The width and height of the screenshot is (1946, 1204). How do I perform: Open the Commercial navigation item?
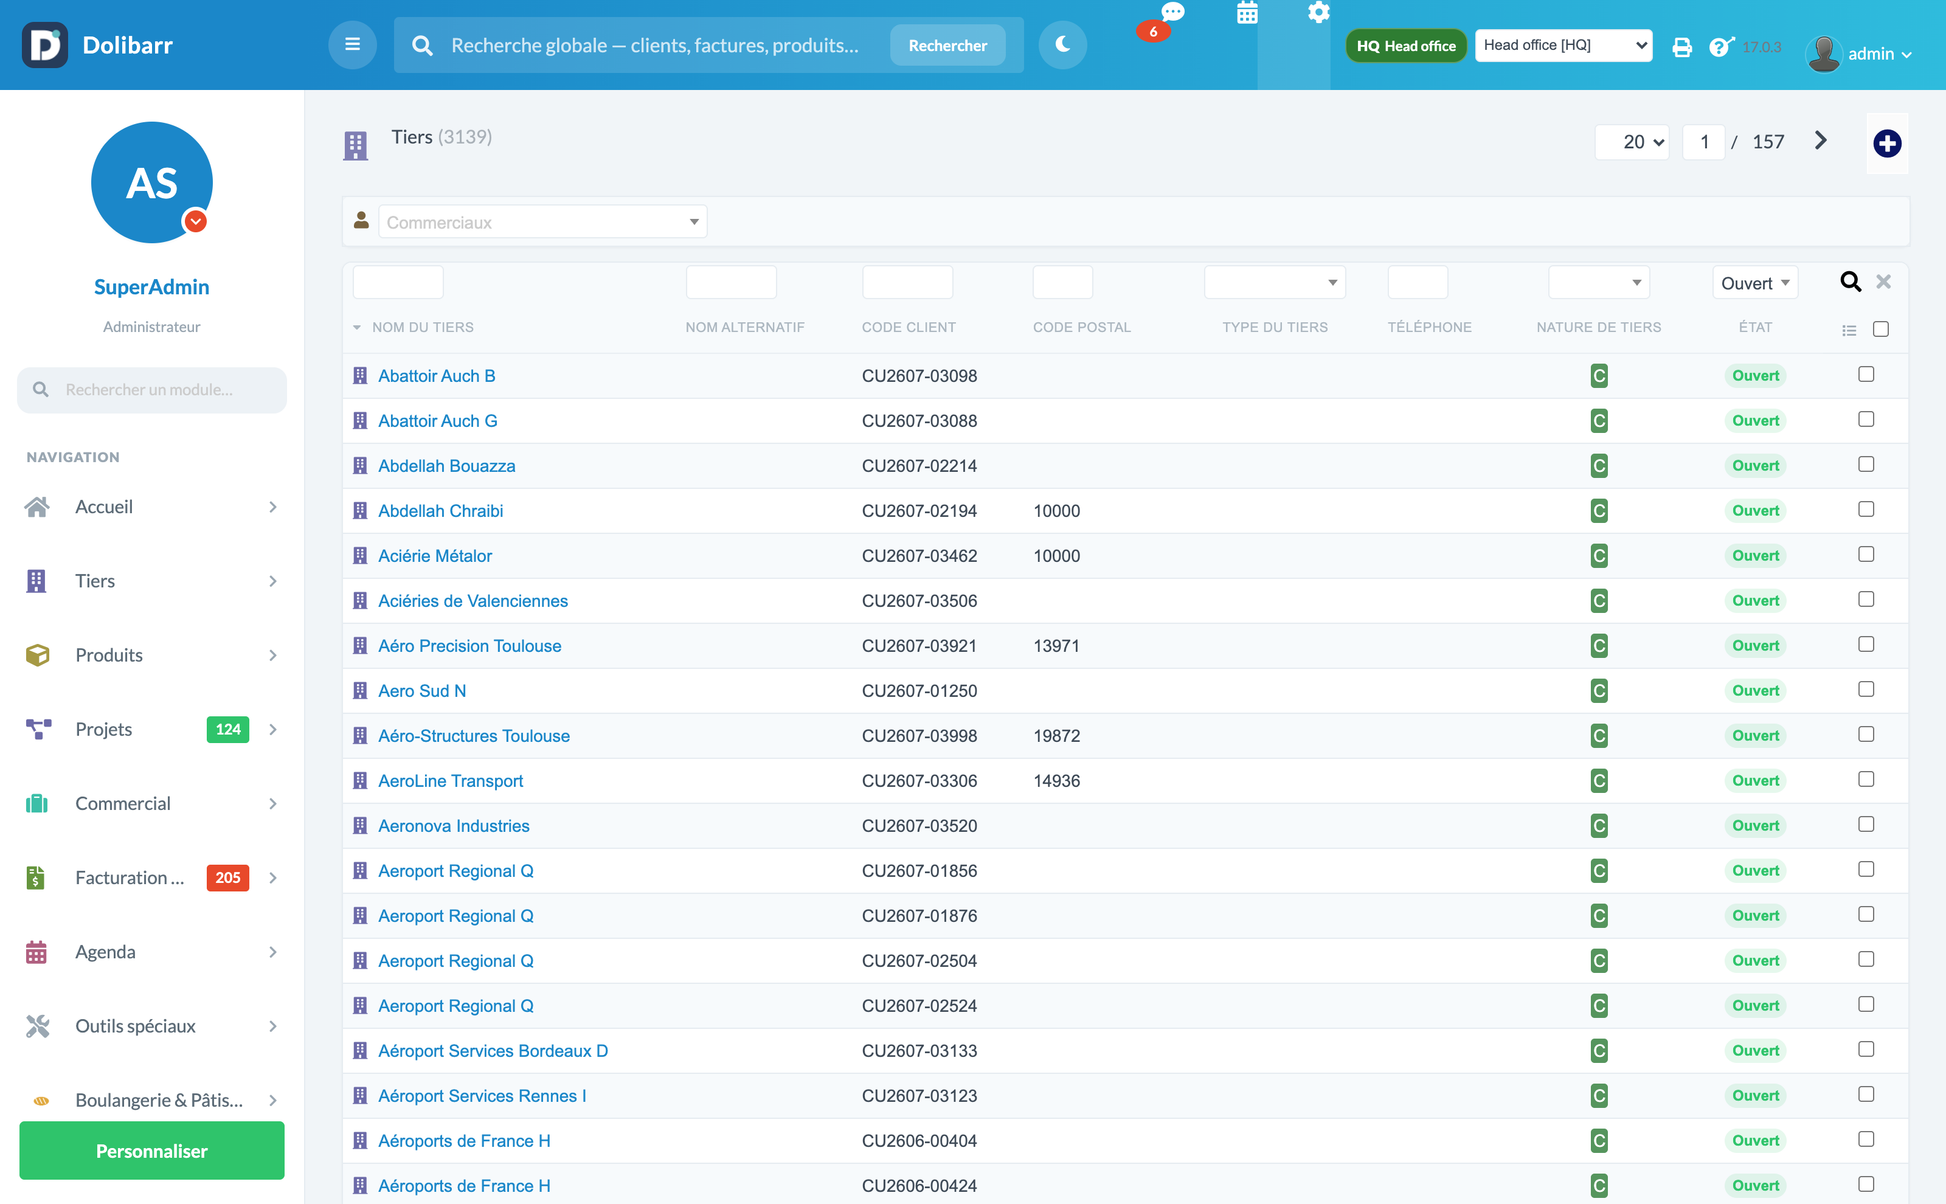[152, 803]
